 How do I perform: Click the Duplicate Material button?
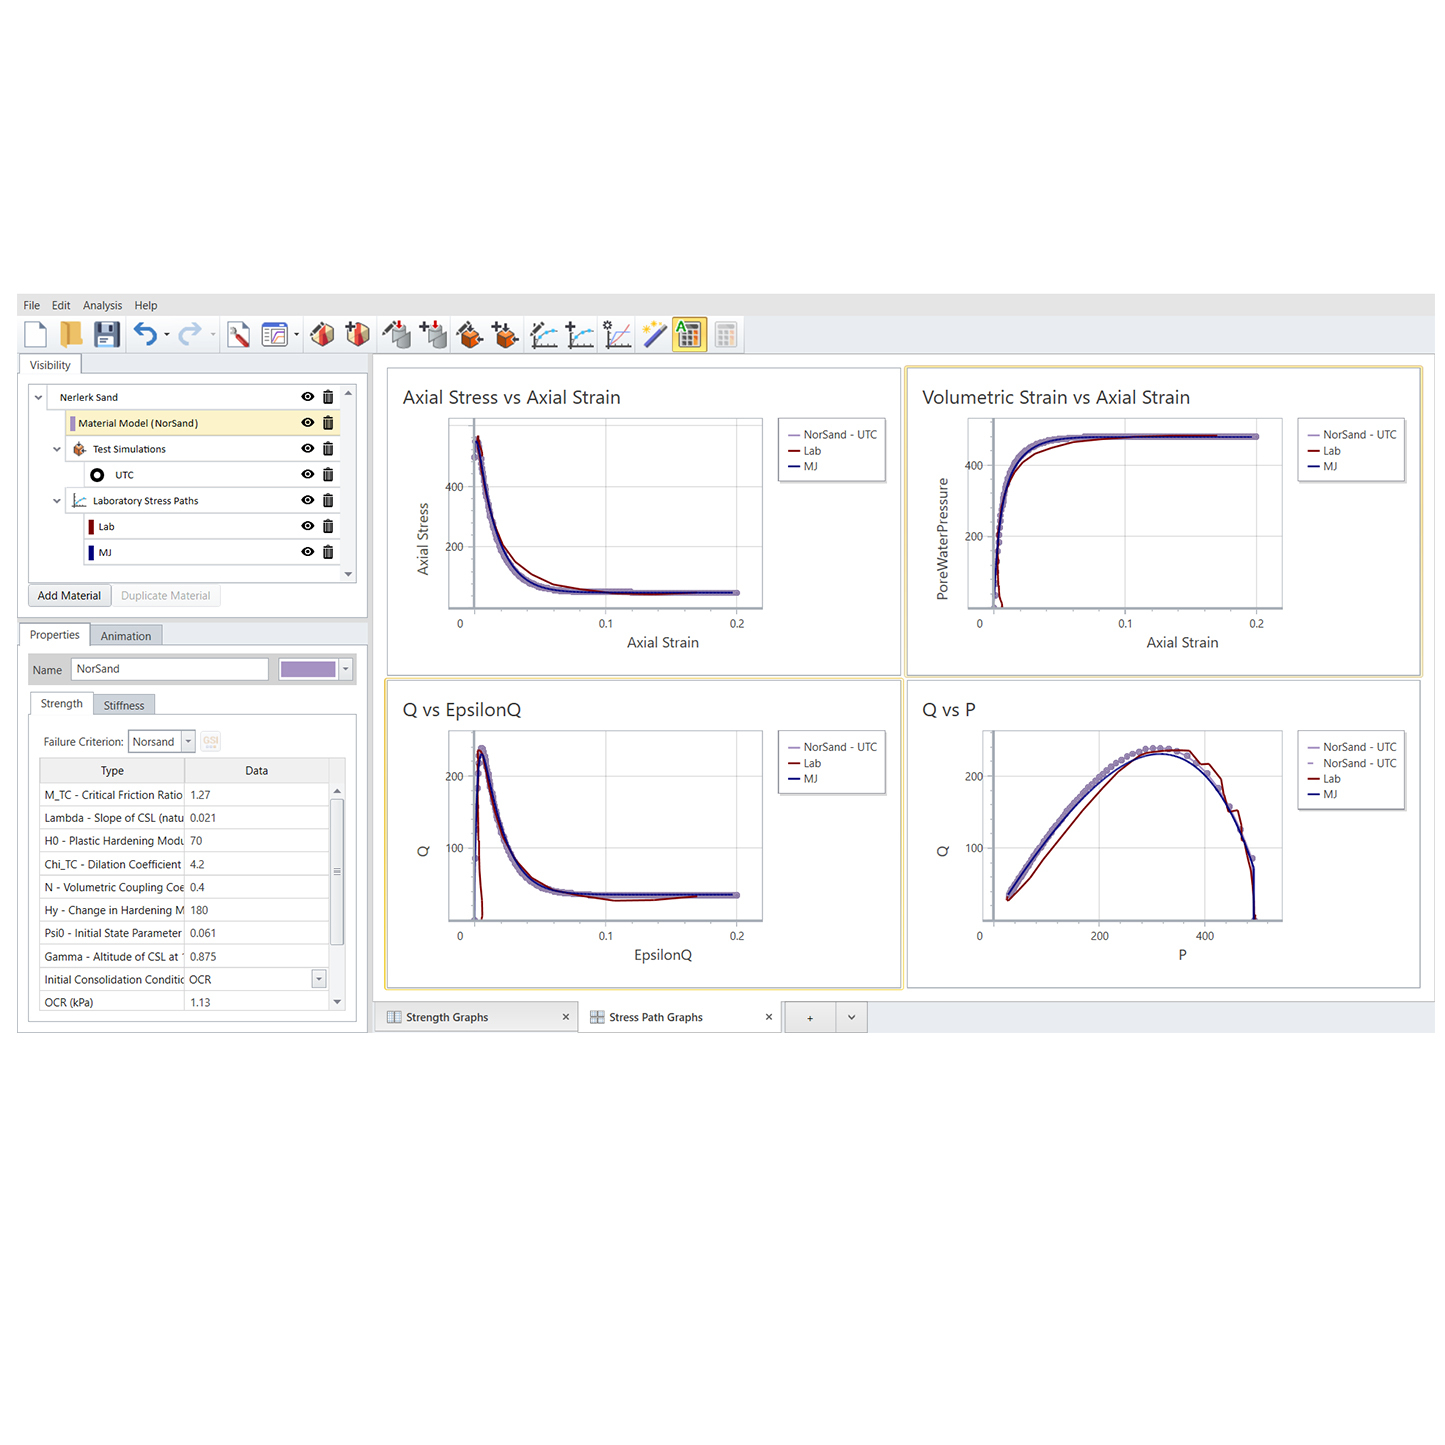(x=165, y=595)
